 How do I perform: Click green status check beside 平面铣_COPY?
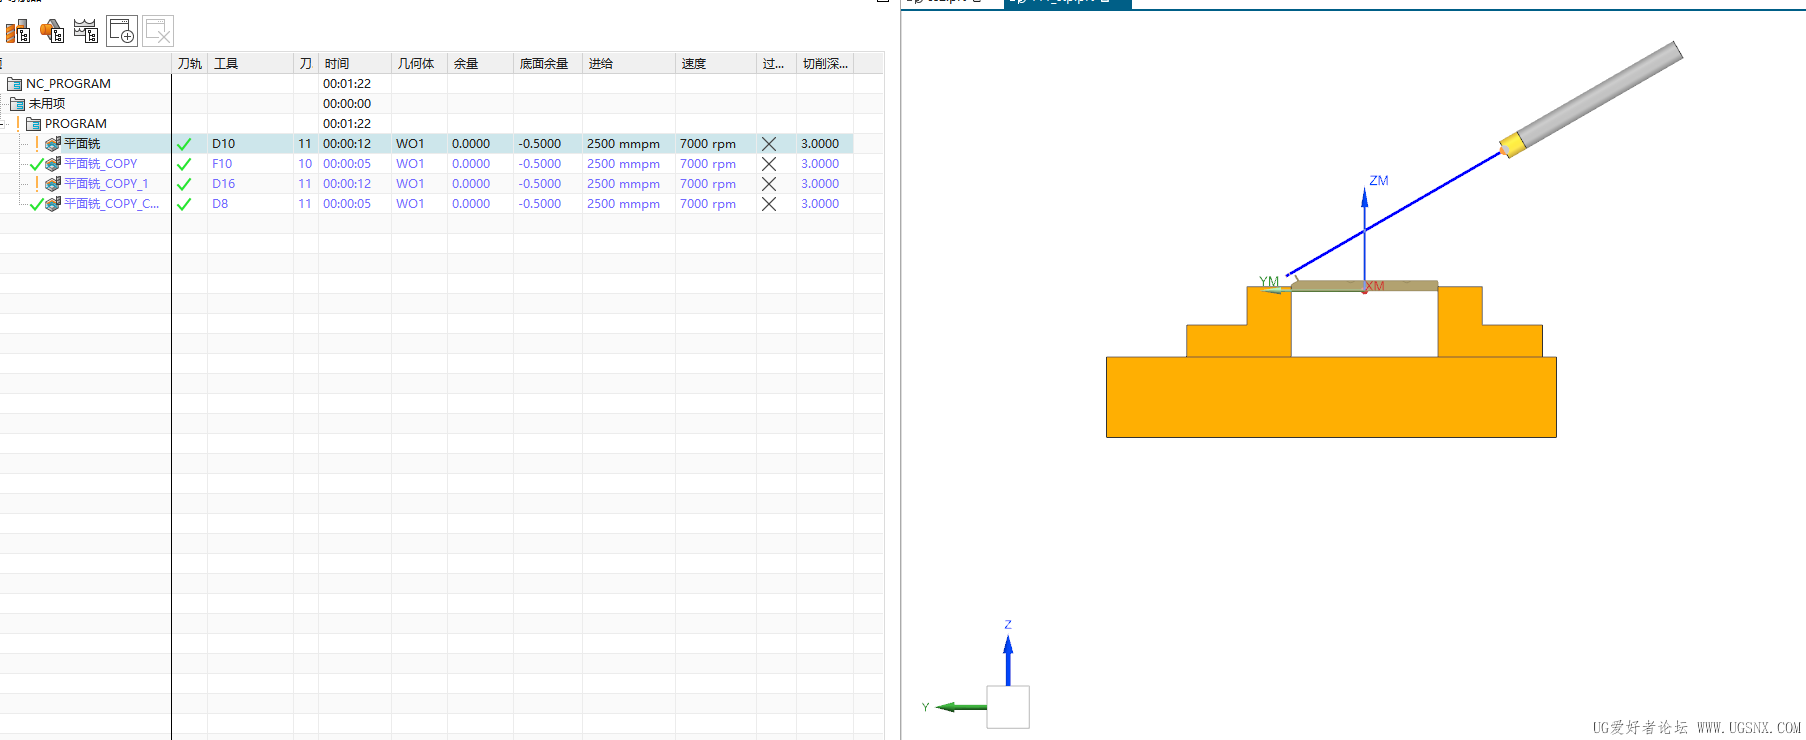pyautogui.click(x=37, y=165)
